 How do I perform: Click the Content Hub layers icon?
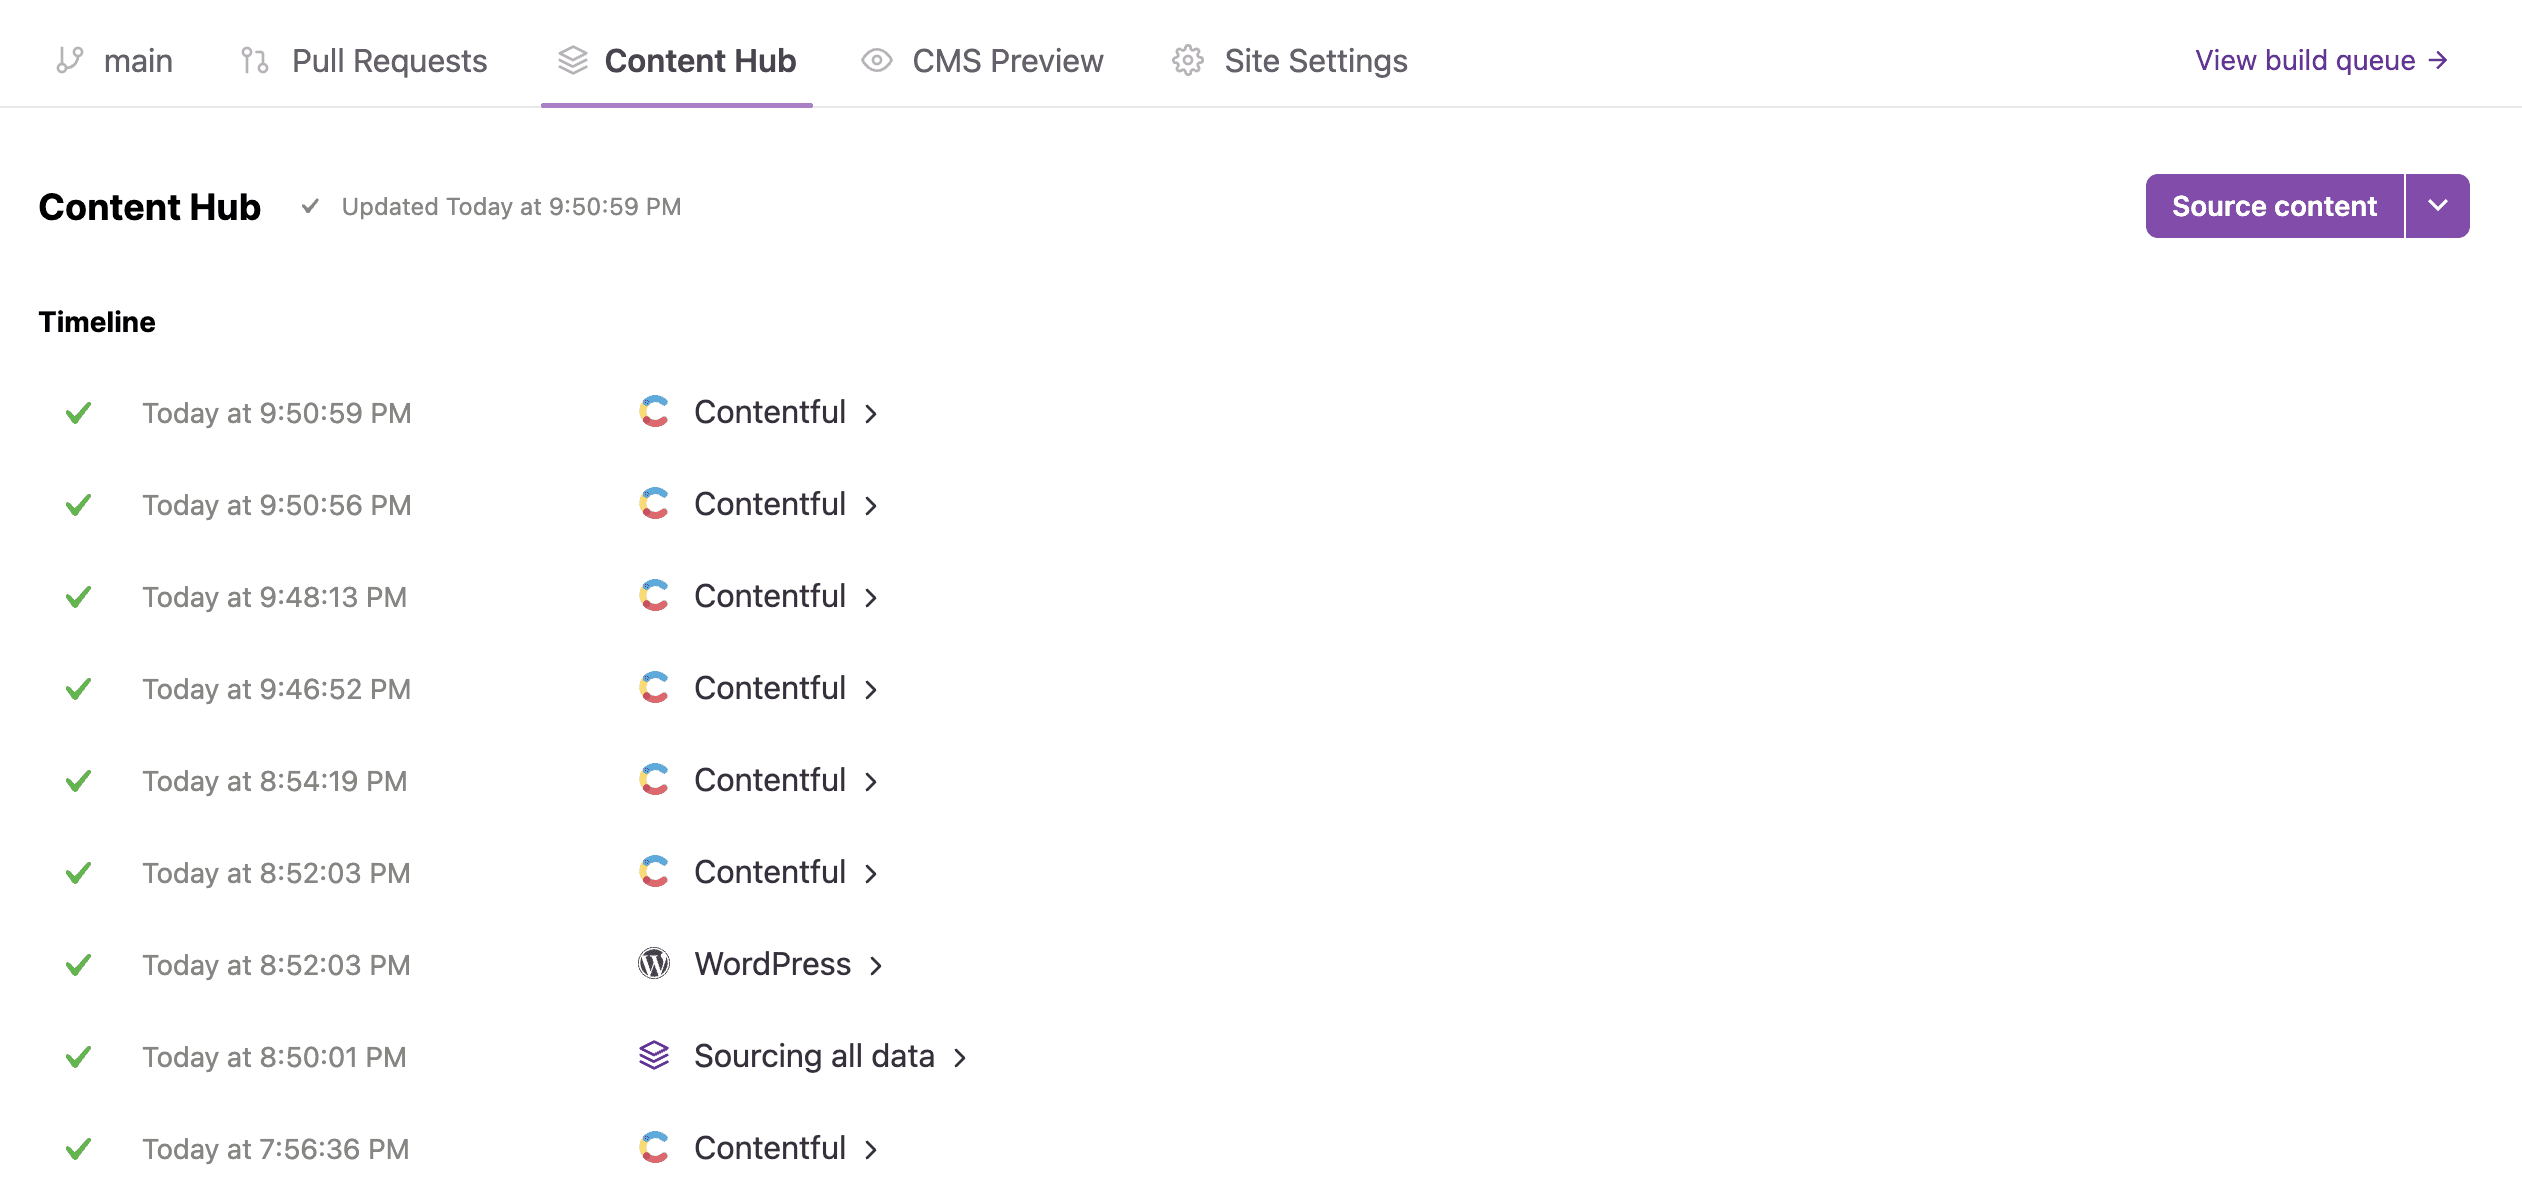click(573, 61)
